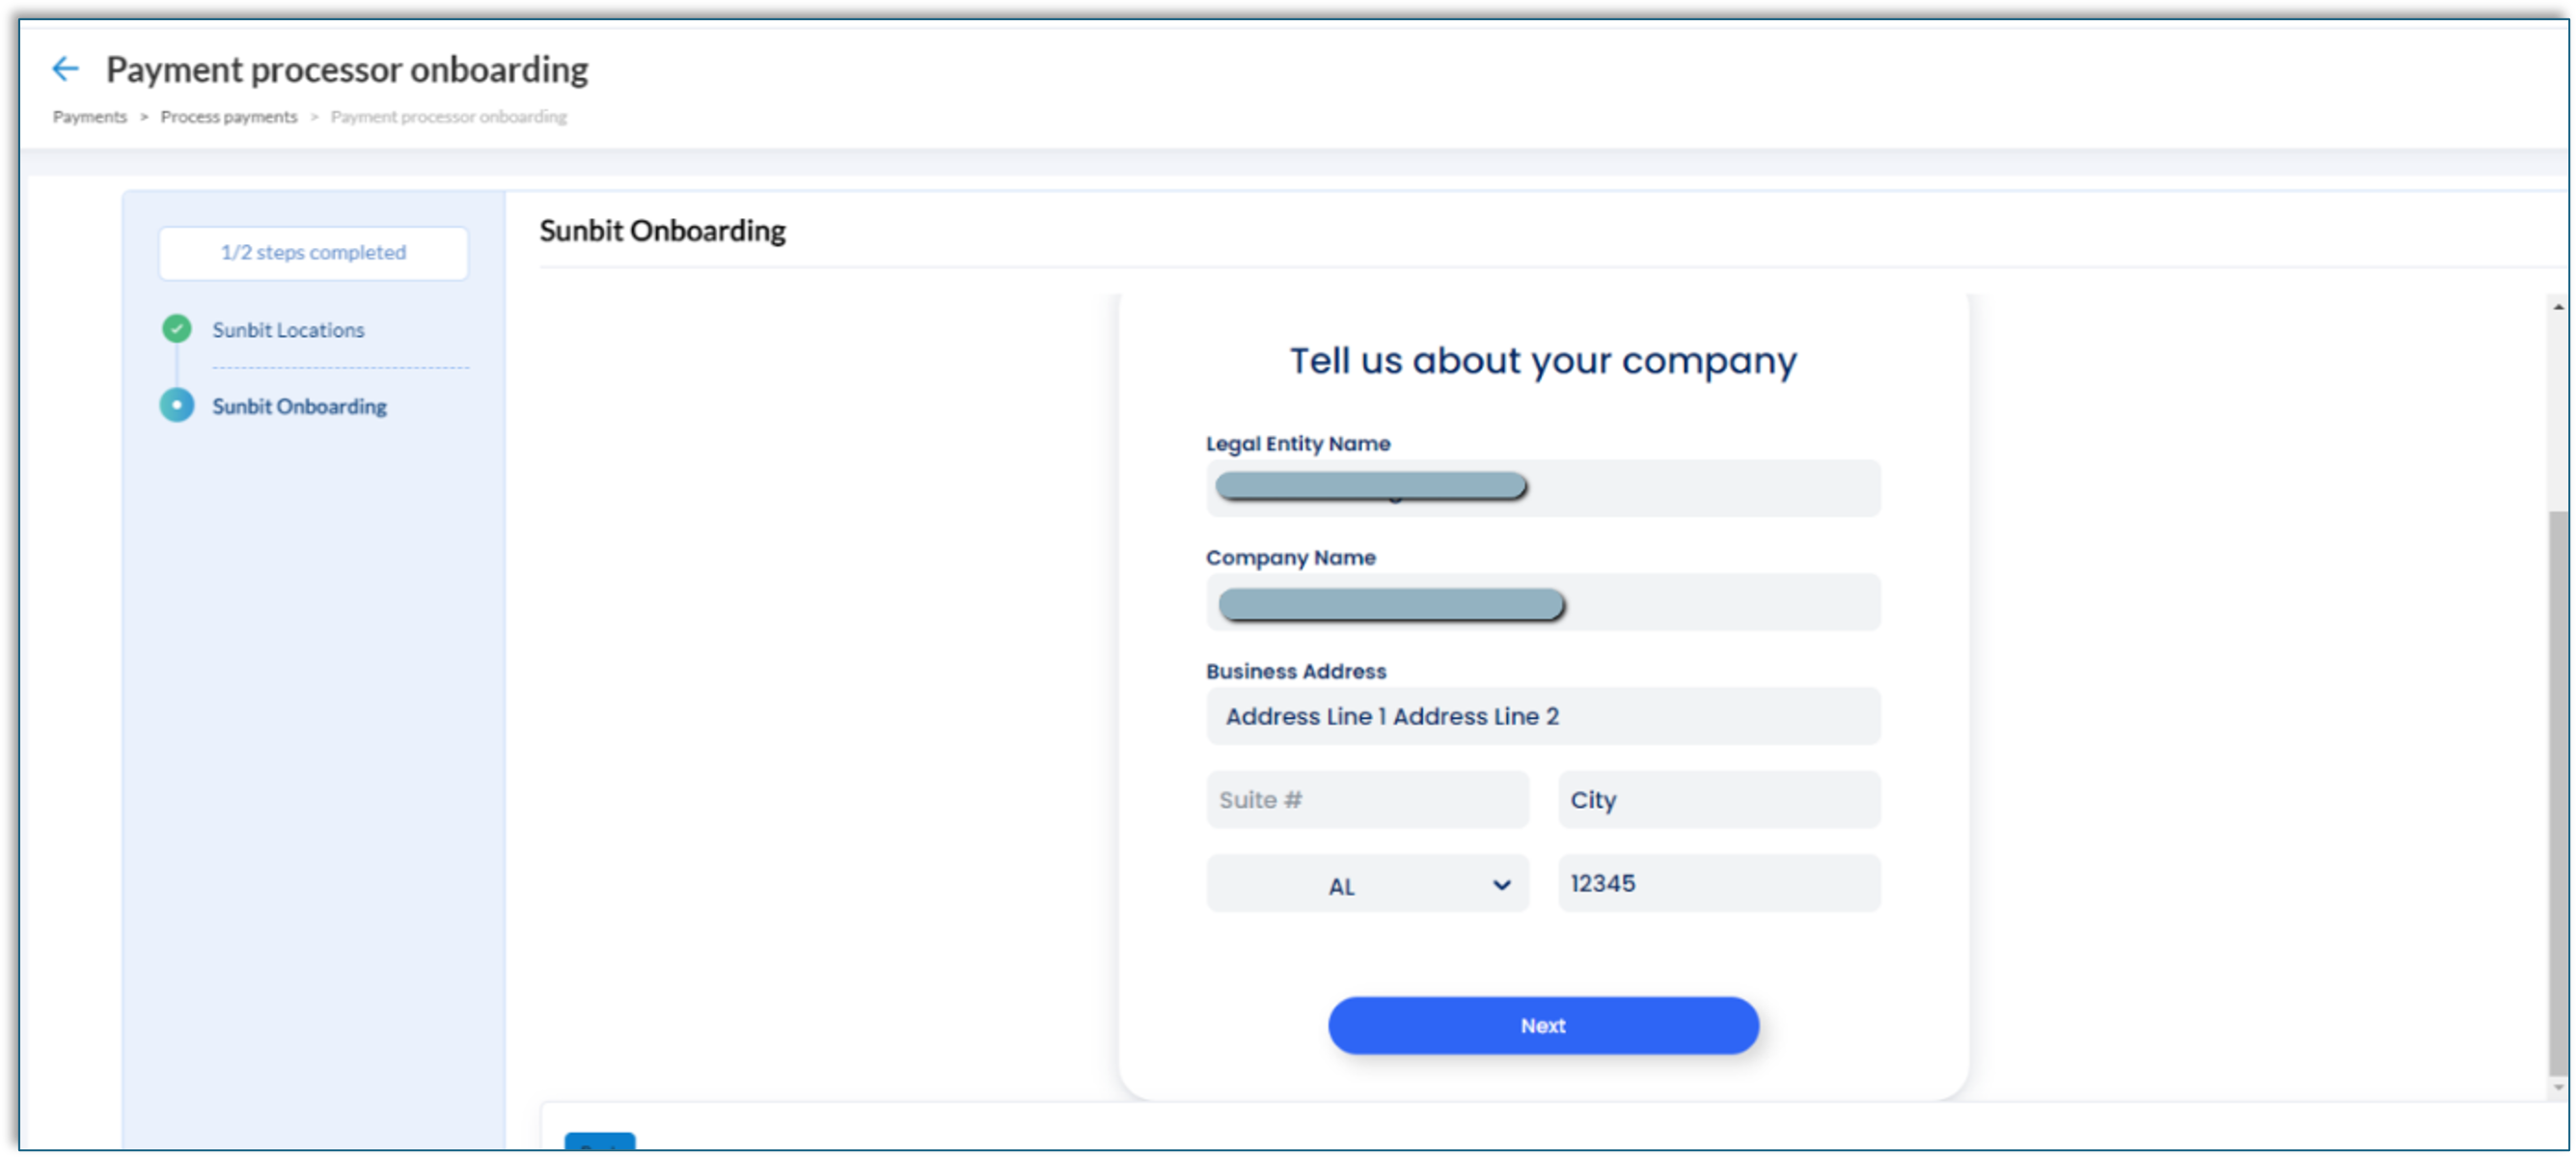Click the Tell us about your company heading
Screen dimensions: 2576x1157
click(1543, 361)
